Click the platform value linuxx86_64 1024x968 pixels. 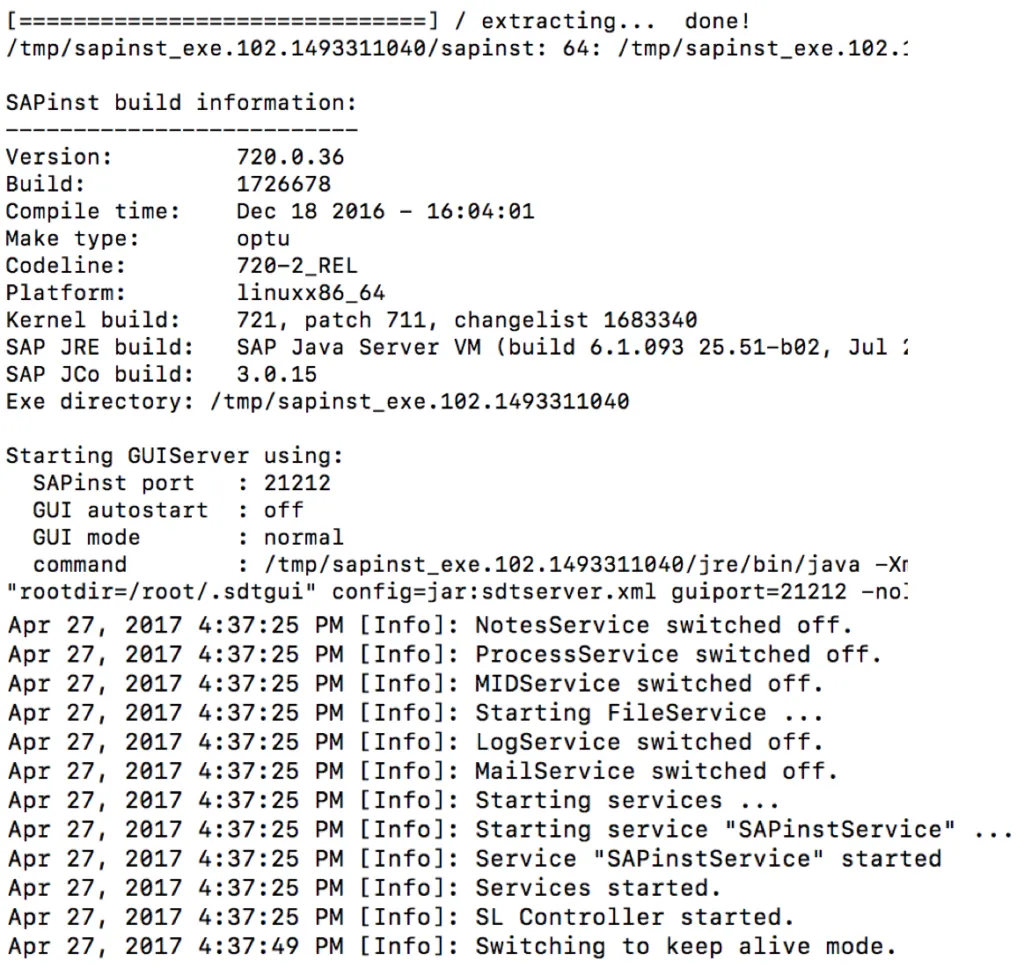click(x=310, y=293)
